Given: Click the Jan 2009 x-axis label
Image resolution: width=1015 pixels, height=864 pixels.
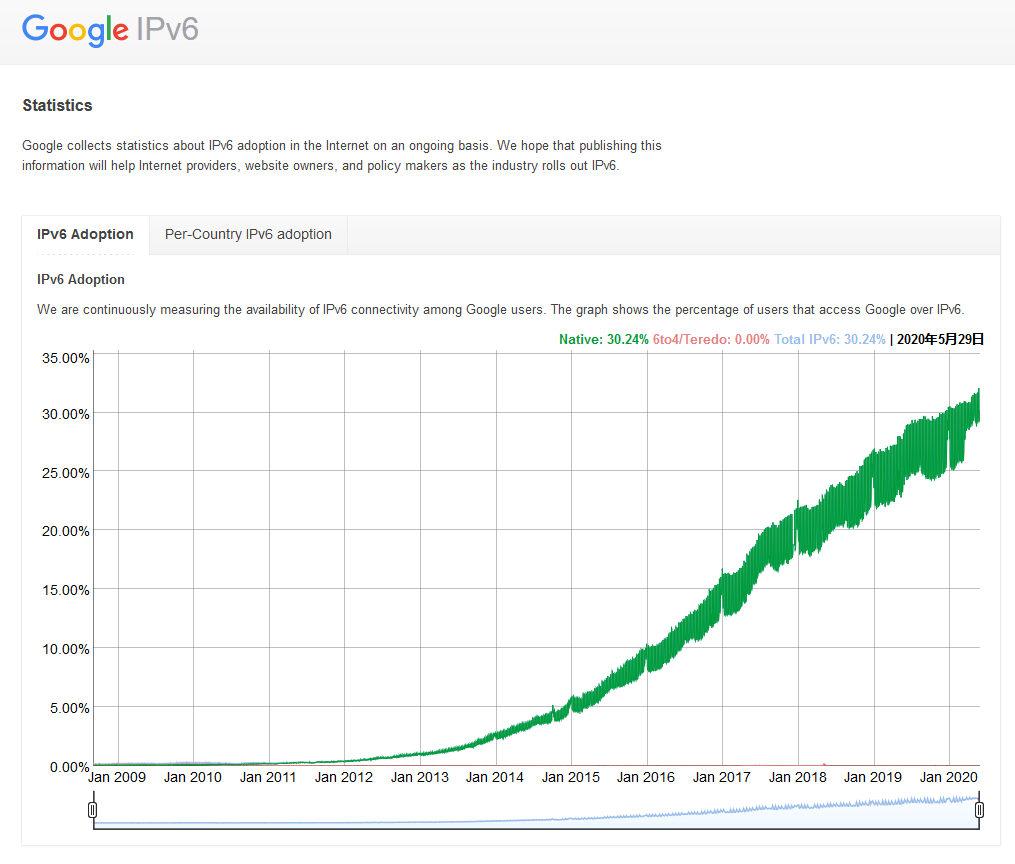Looking at the screenshot, I should 117,777.
